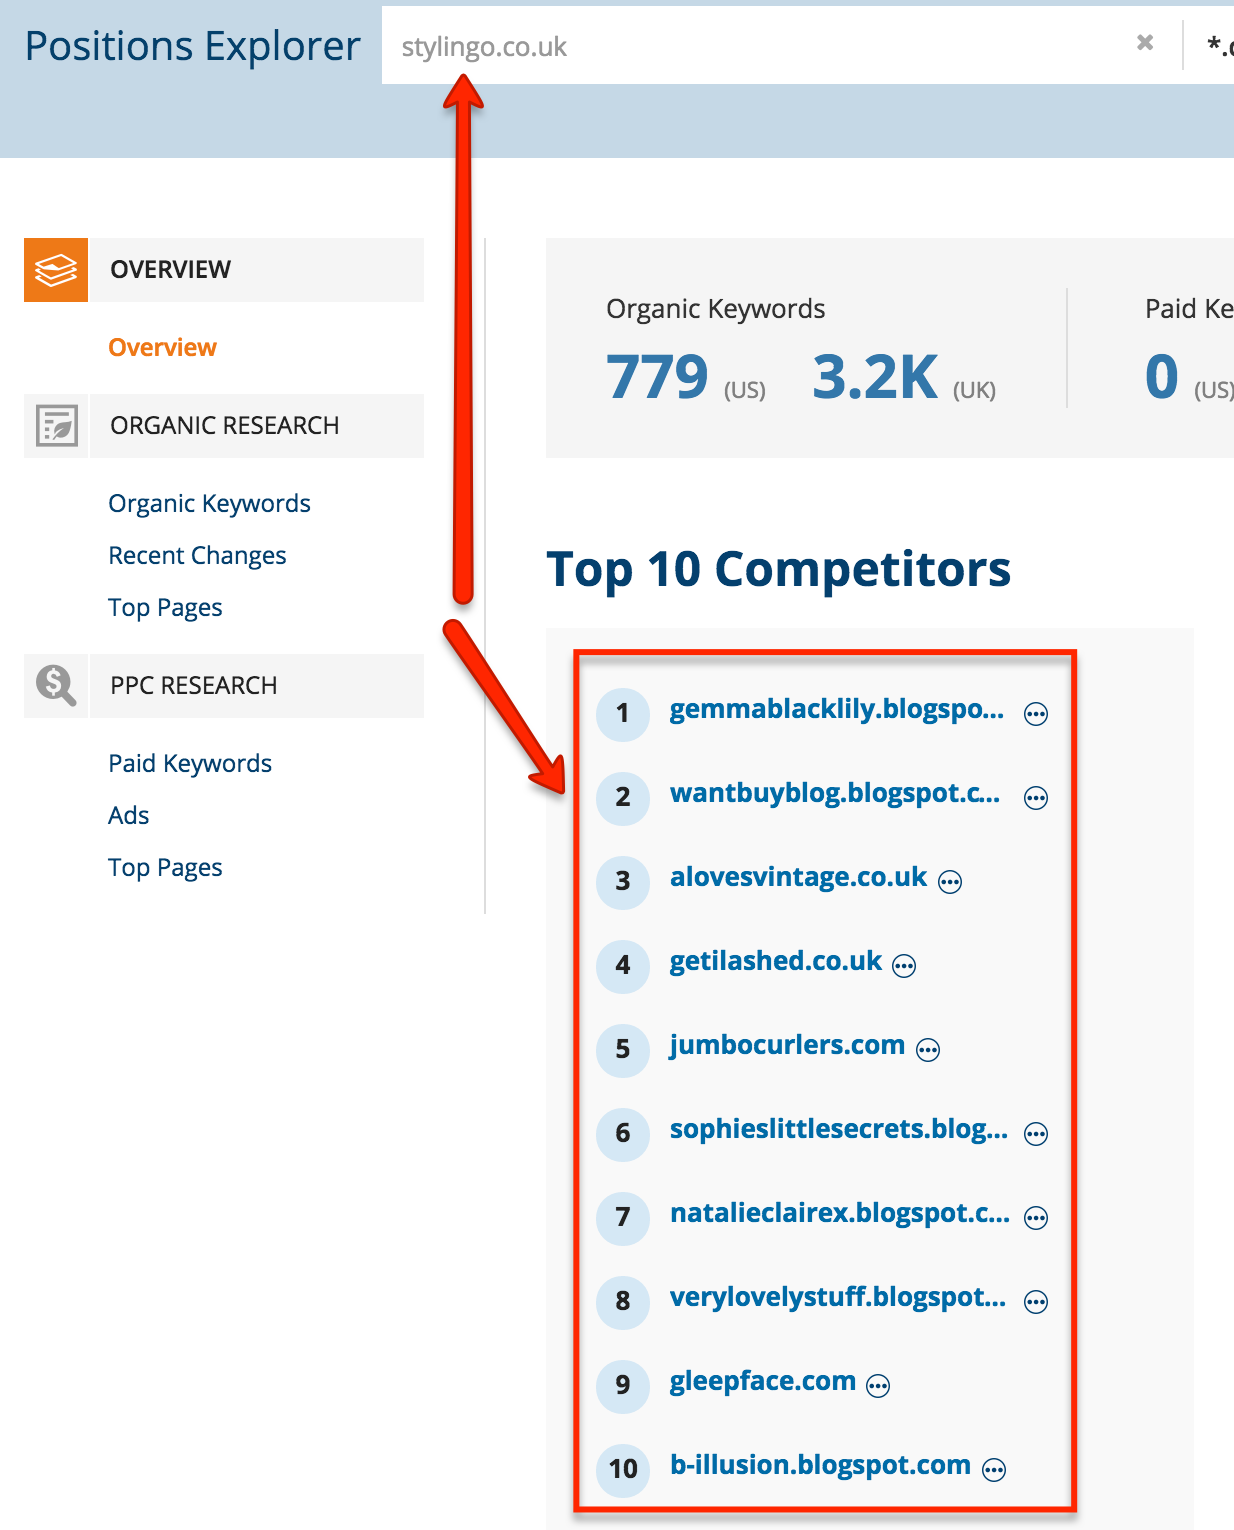Open competitor getilashed.co.uk link
1234x1530 pixels.
point(776,961)
